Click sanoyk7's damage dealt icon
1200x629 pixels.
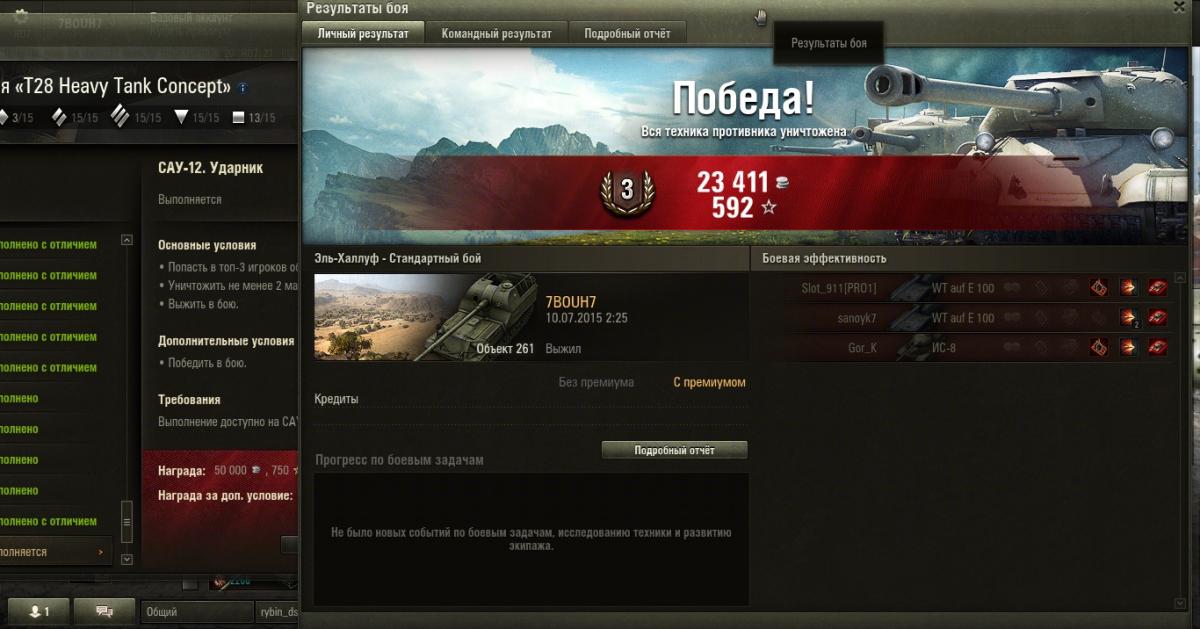coord(1129,318)
